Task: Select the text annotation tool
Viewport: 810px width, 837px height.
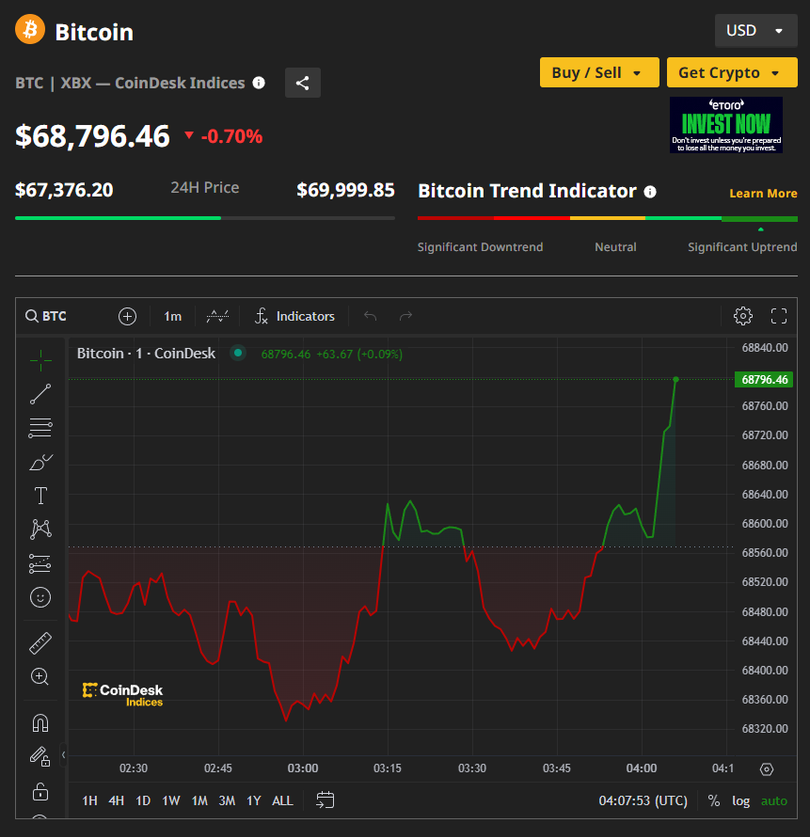Action: 40,496
